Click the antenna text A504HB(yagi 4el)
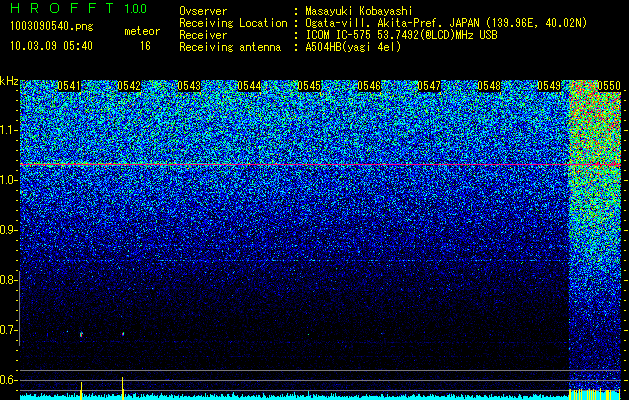629x400 pixels. 353,47
